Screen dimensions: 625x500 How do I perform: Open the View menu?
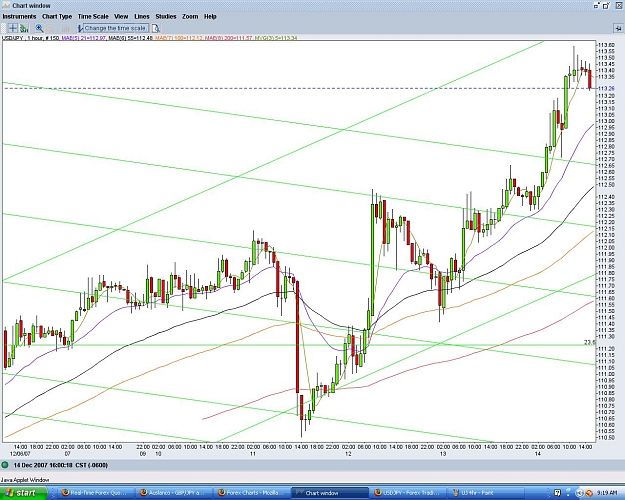(x=121, y=17)
